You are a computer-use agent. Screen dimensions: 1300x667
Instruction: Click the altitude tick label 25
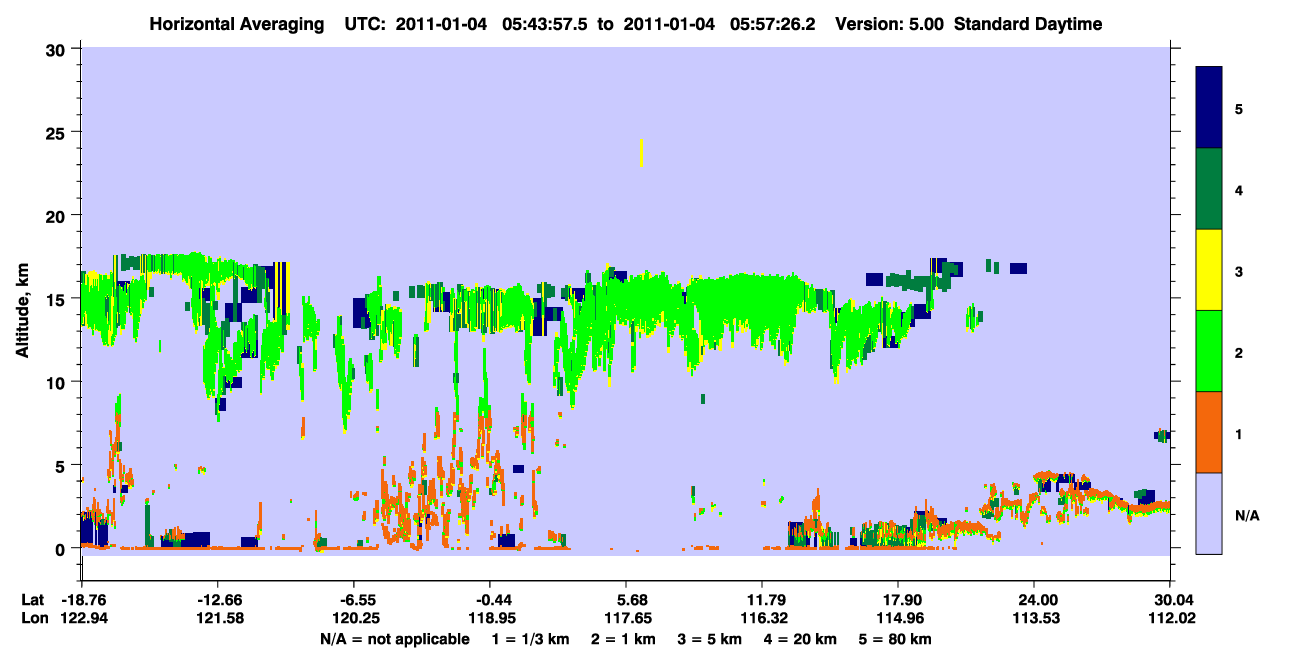pos(58,132)
